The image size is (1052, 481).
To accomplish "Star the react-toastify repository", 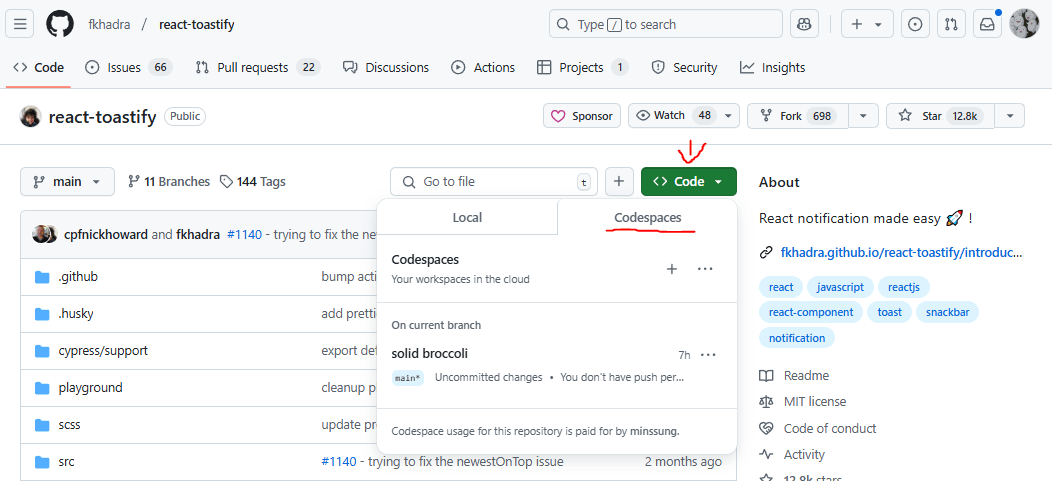I will point(935,116).
